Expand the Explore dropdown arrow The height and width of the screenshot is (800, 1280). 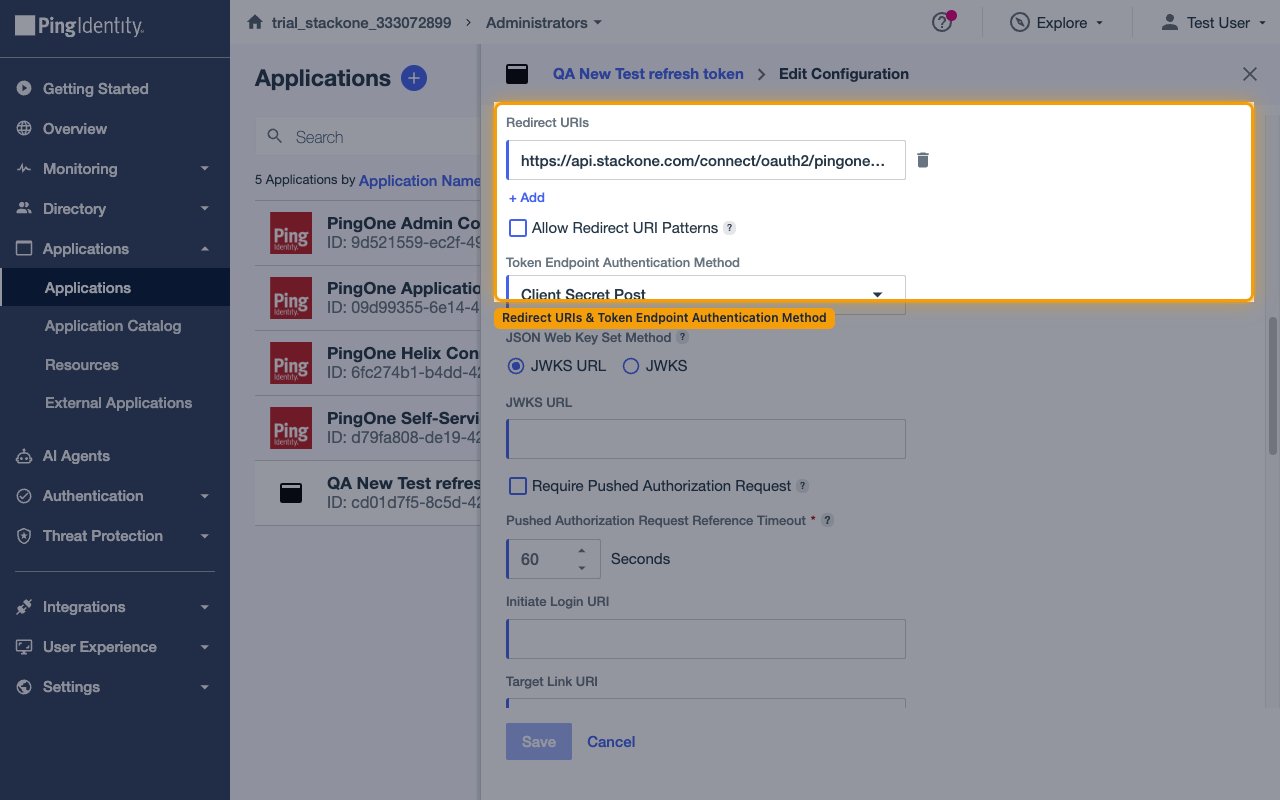point(1099,23)
